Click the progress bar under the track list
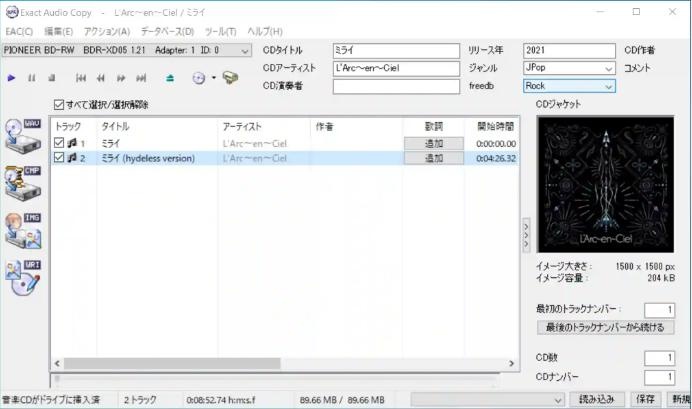The height and width of the screenshot is (409, 692). click(x=276, y=379)
